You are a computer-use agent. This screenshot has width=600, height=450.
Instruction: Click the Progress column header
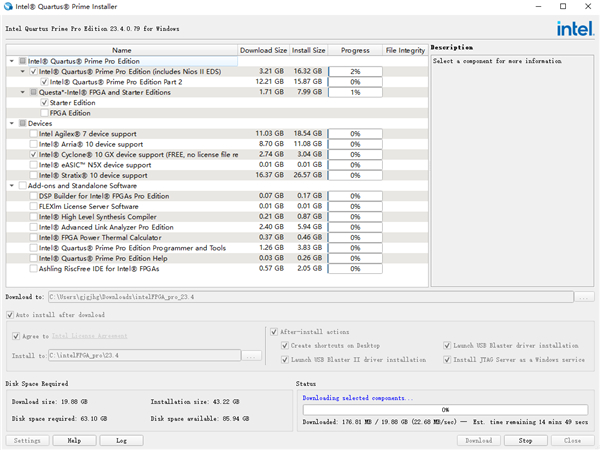355,50
